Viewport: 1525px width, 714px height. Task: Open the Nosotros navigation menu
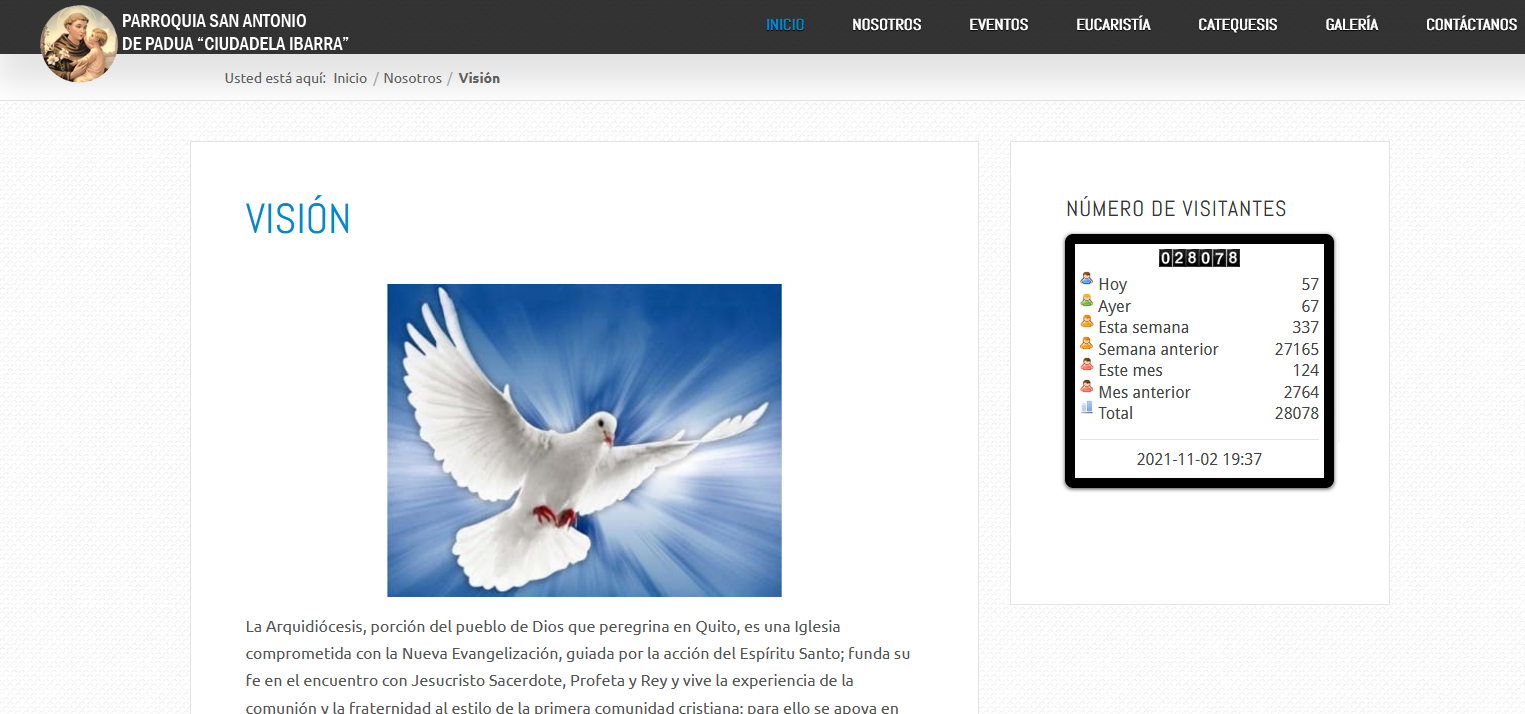886,25
